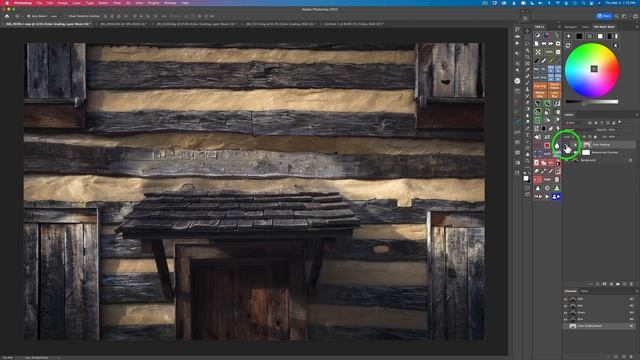Open the Plugins menu
Image resolution: width=640 pixels, height=360 pixels.
coord(153,3)
